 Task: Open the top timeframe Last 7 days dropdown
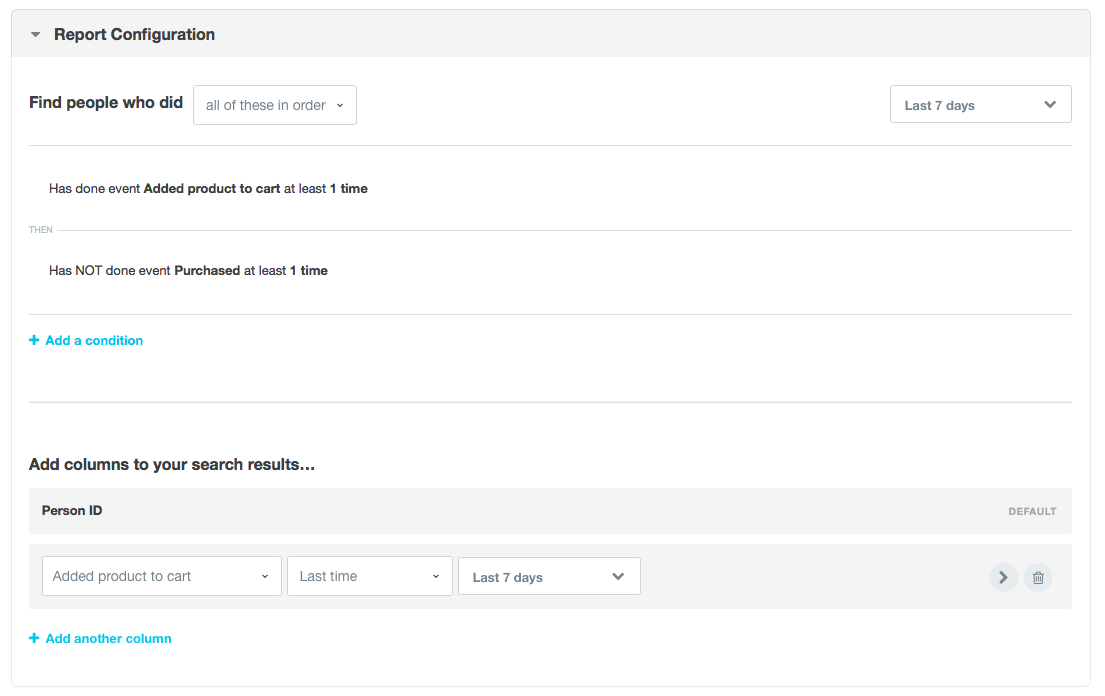980,104
